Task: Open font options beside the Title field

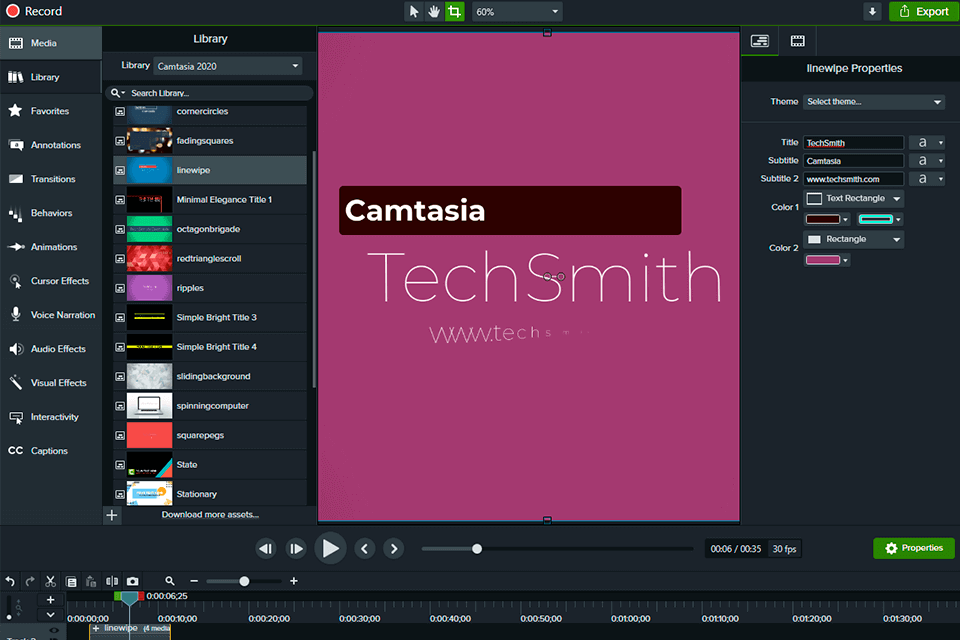Action: 927,143
